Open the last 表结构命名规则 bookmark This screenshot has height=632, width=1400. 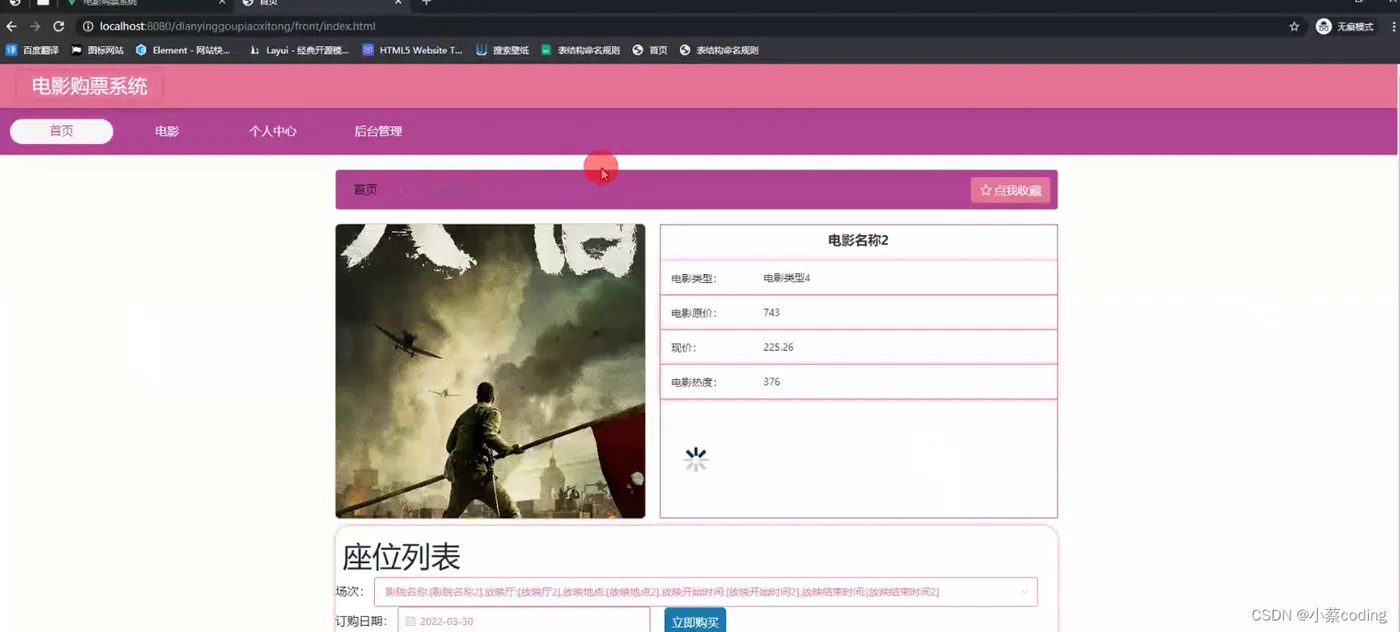[x=719, y=50]
